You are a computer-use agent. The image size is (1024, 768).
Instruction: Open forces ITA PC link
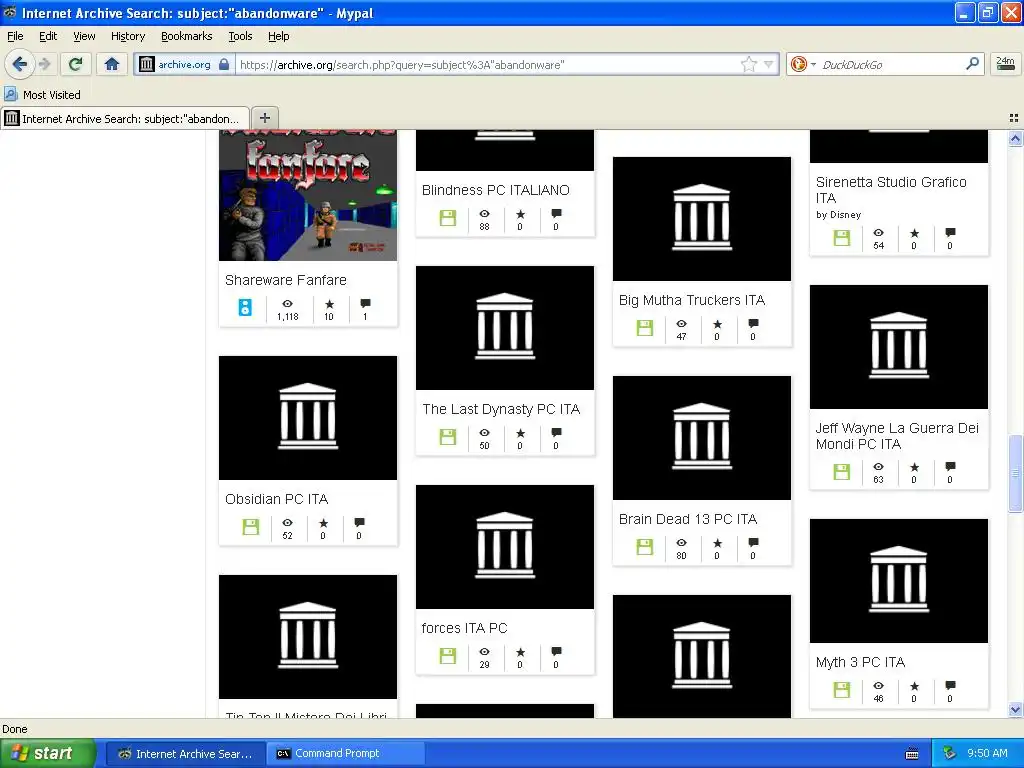point(464,628)
